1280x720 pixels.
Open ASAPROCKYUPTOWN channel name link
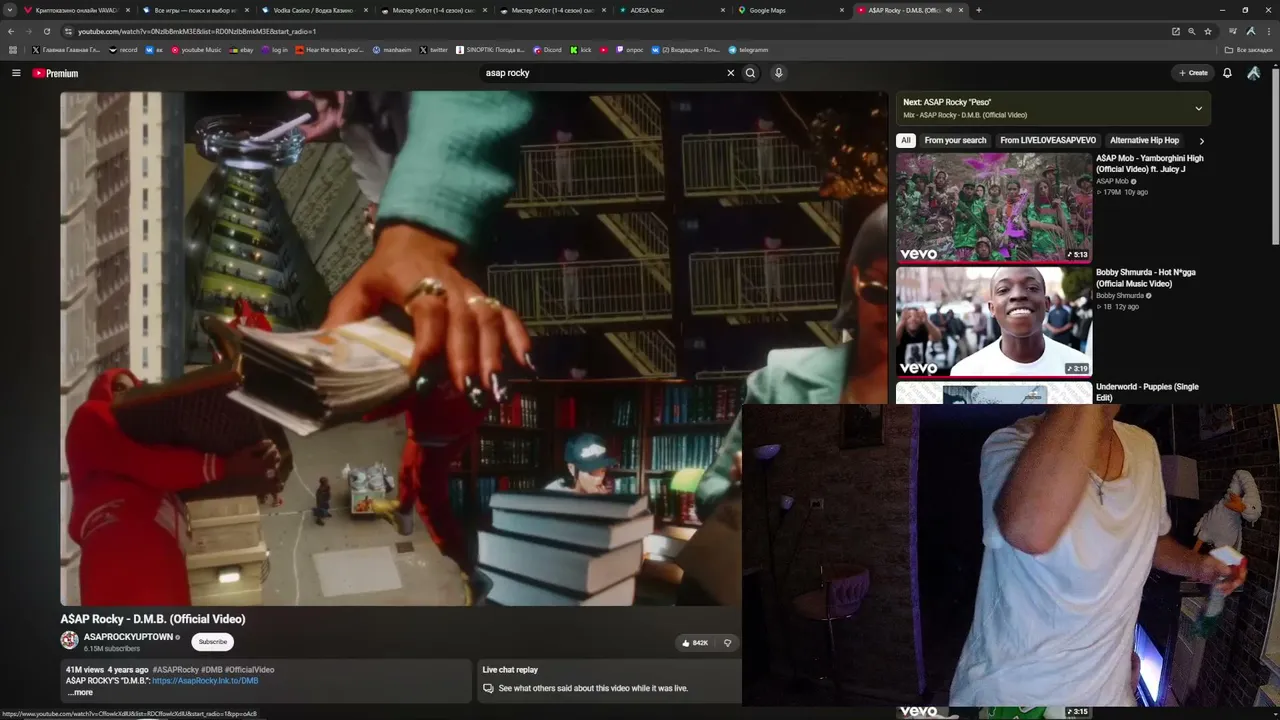point(129,637)
